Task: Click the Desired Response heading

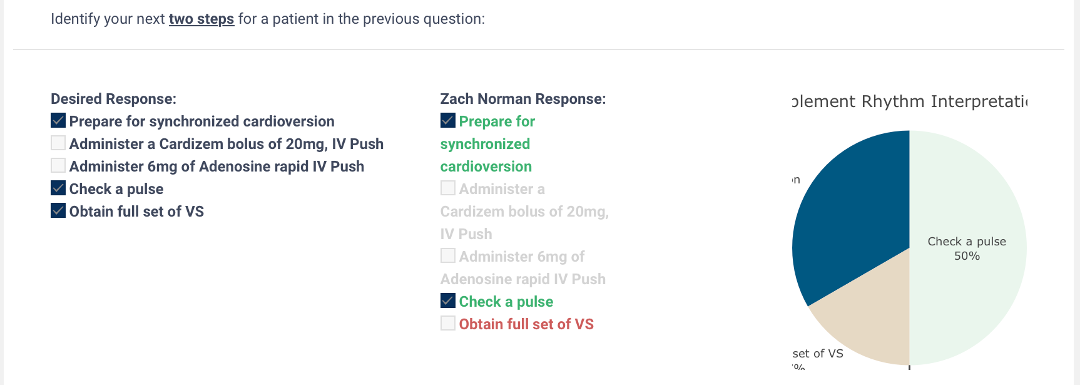Action: pyautogui.click(x=114, y=99)
